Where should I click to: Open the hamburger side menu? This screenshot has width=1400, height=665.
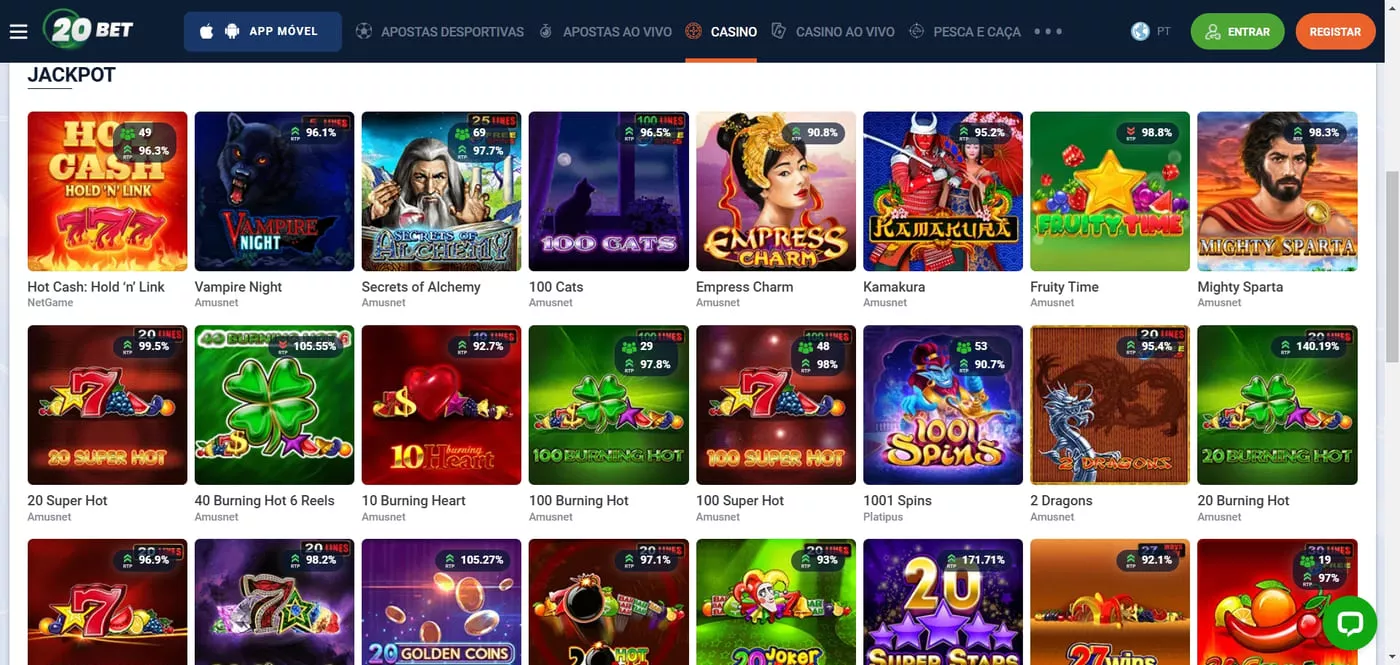pos(18,32)
